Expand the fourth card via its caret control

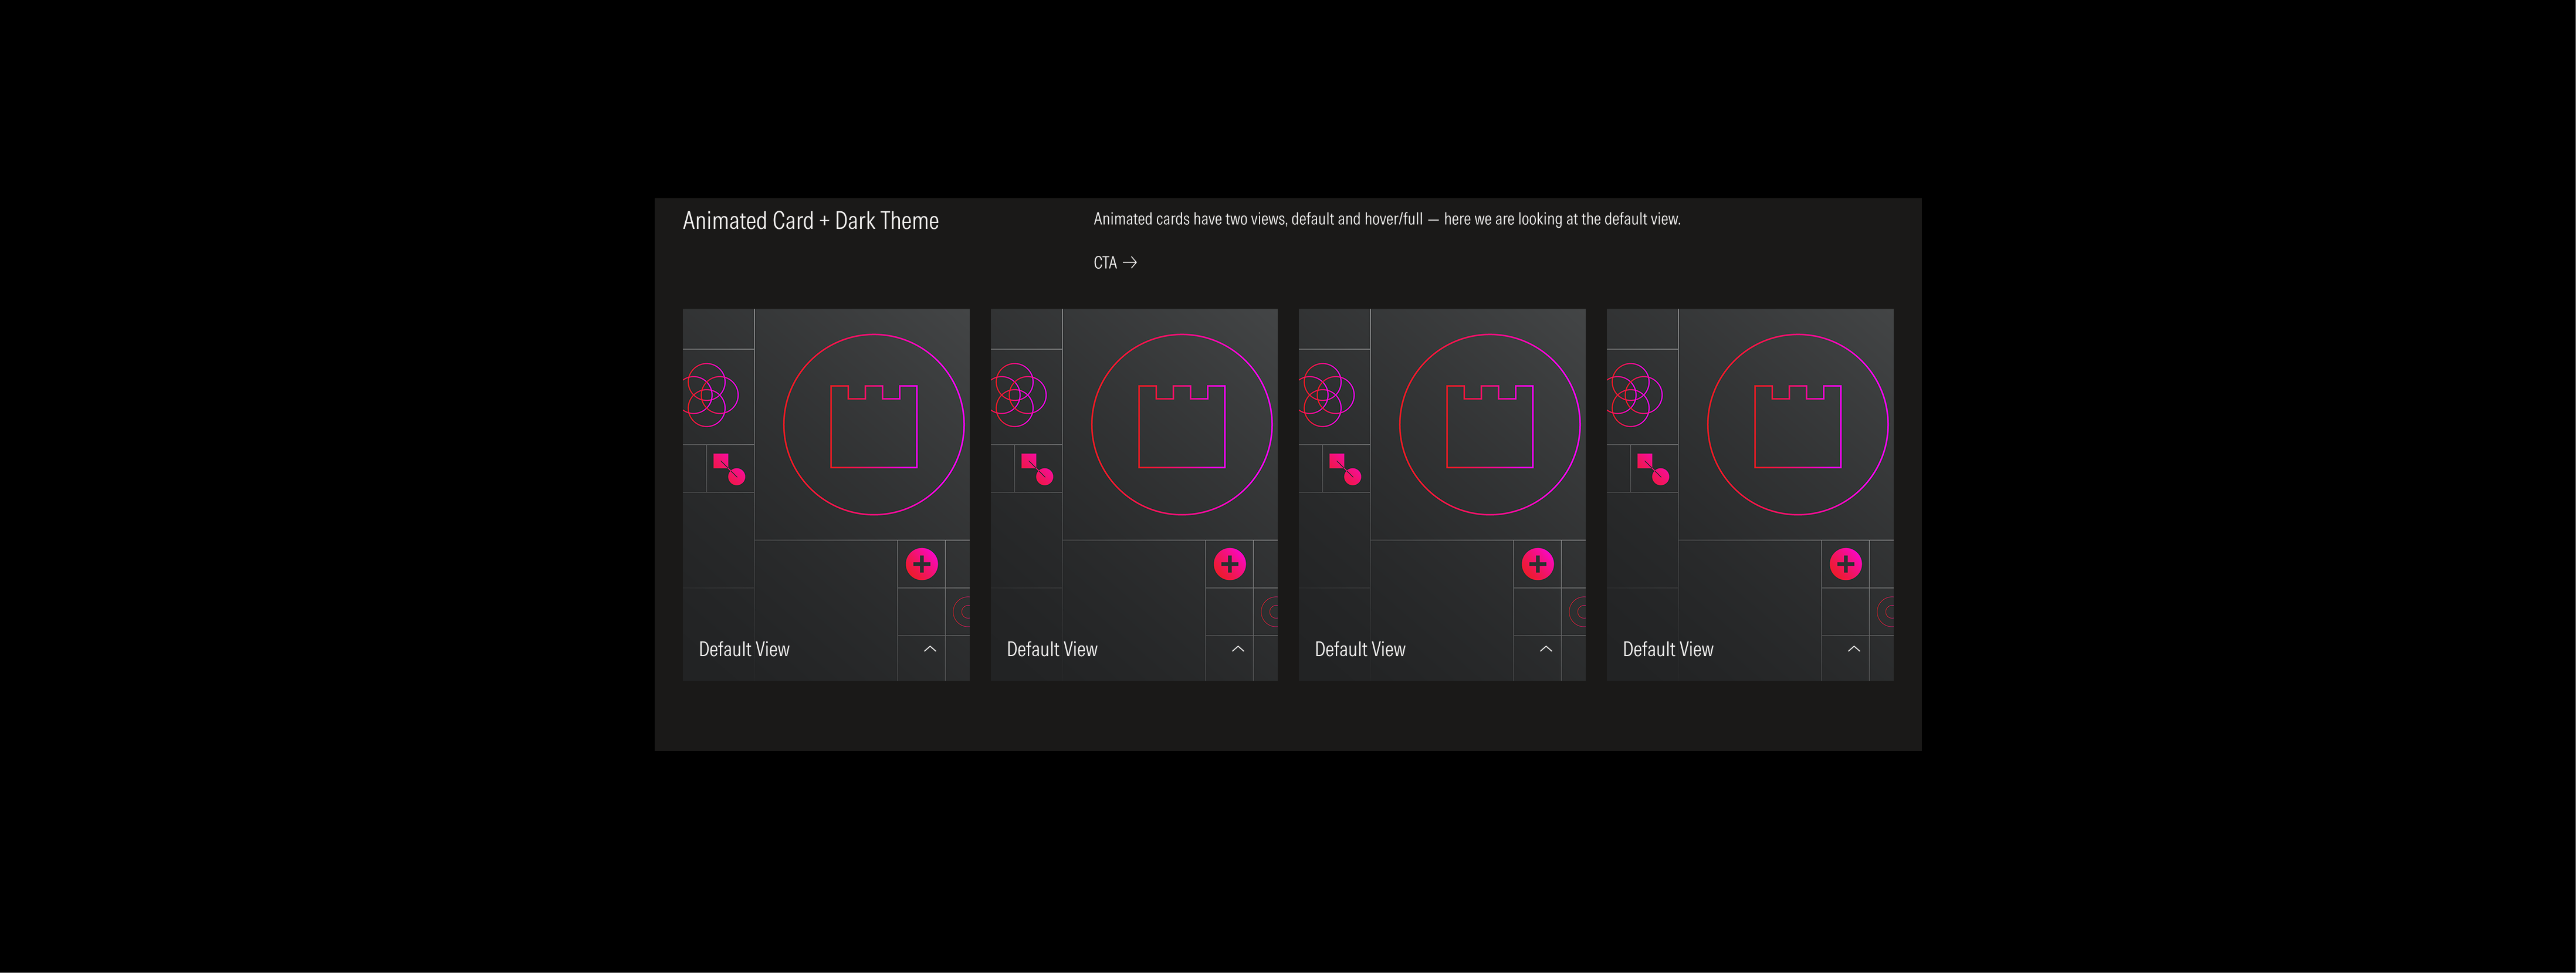[1855, 649]
